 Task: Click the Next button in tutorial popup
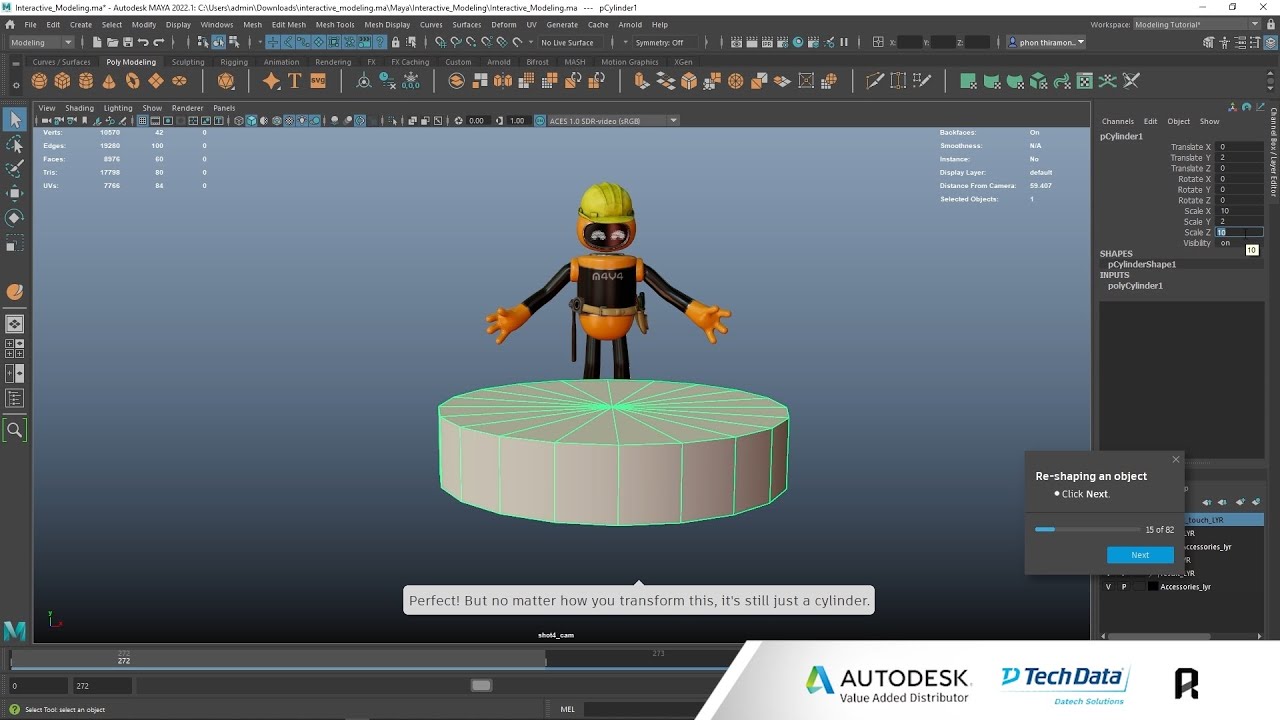1140,555
